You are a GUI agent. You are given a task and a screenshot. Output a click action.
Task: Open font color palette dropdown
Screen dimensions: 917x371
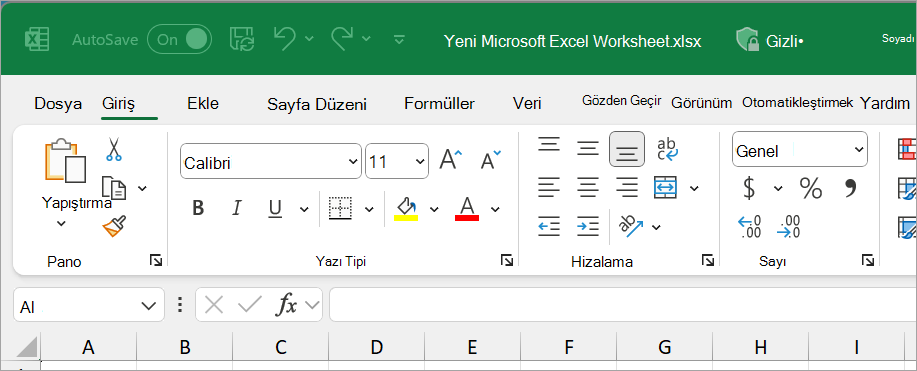pyautogui.click(x=495, y=209)
